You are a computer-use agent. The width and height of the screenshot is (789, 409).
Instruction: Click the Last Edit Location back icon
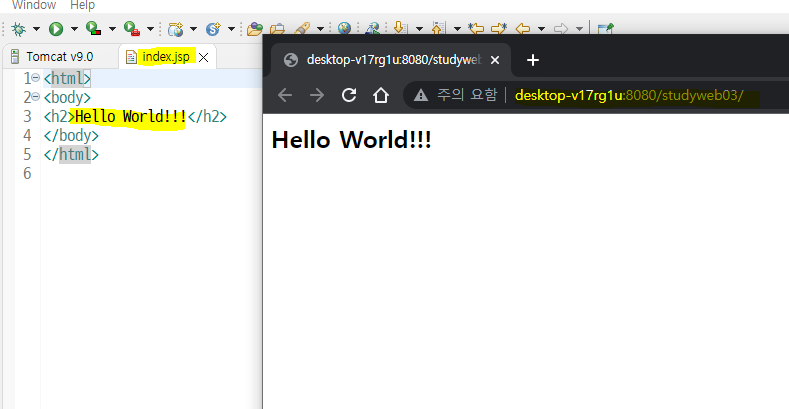click(x=476, y=29)
